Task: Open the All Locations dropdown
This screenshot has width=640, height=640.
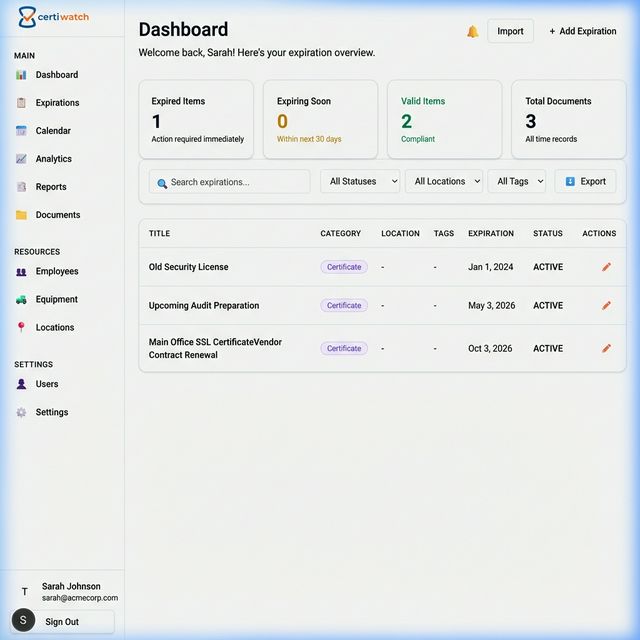Action: click(x=444, y=181)
